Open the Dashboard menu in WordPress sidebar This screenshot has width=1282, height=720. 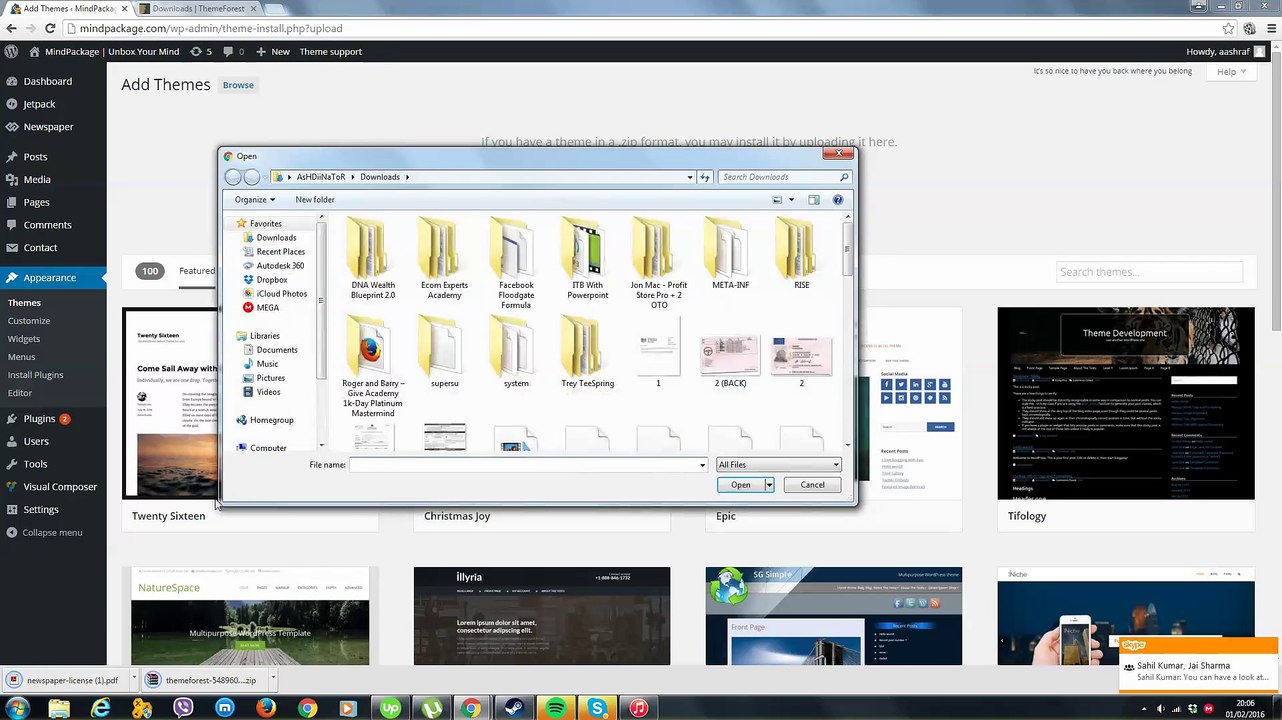point(53,81)
